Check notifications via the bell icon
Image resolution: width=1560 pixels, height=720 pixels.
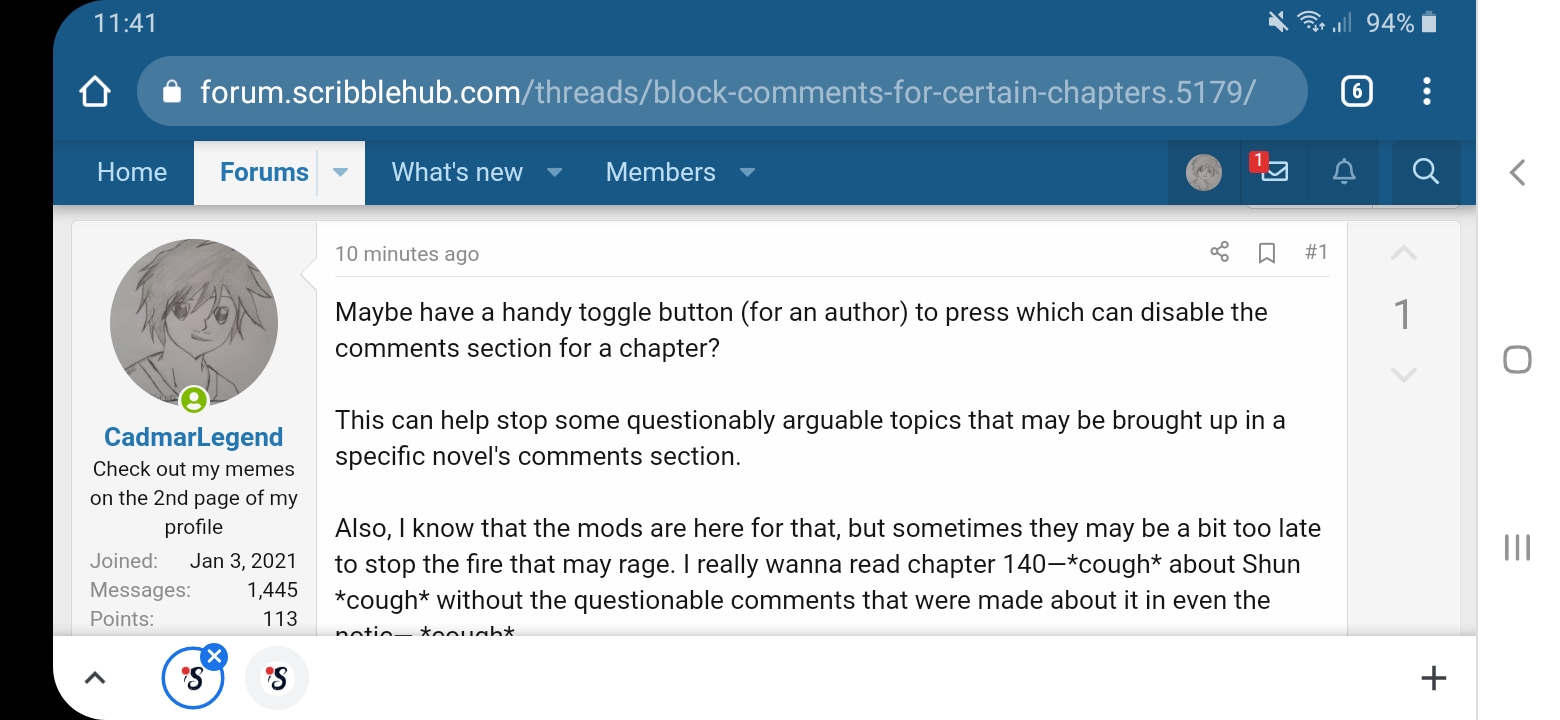pyautogui.click(x=1343, y=172)
